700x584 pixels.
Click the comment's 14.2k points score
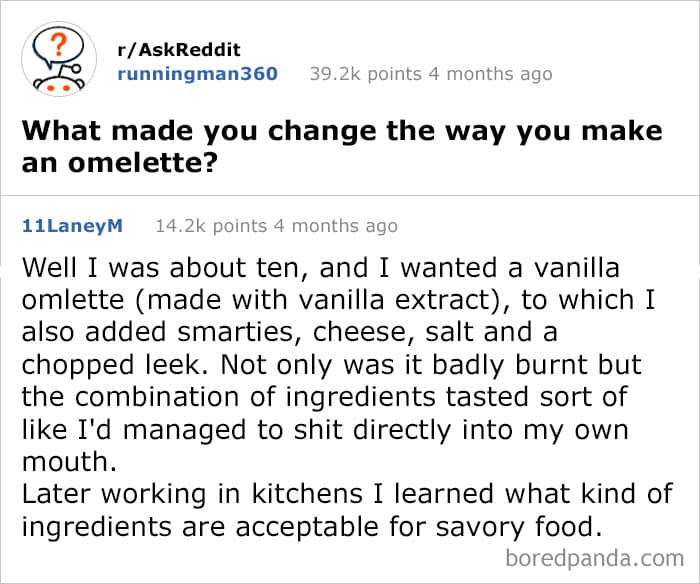209,226
